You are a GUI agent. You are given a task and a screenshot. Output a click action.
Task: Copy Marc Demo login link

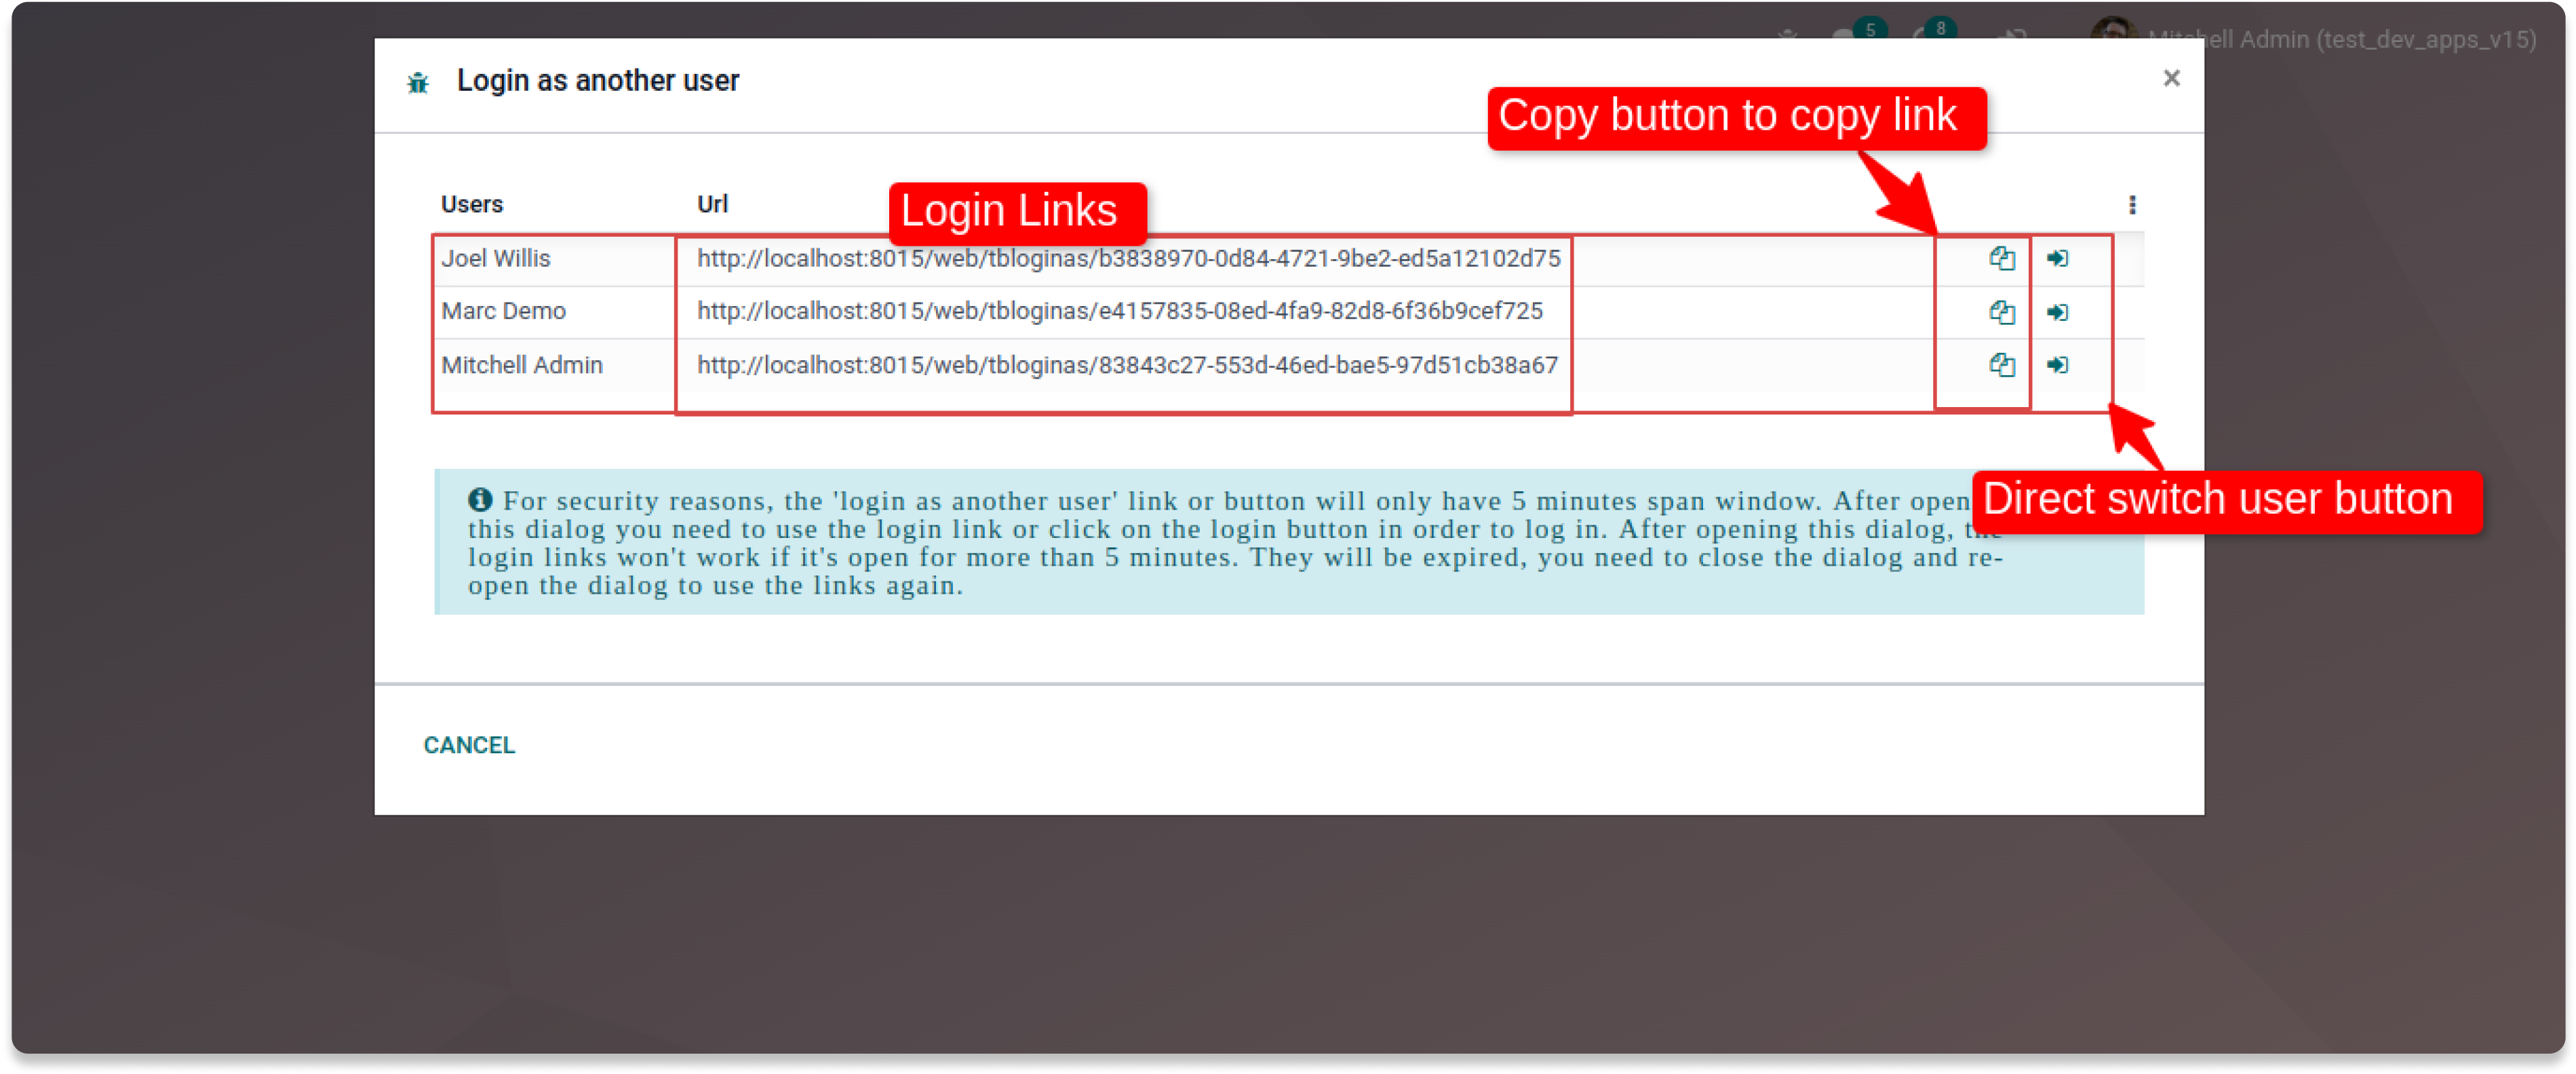(2001, 312)
